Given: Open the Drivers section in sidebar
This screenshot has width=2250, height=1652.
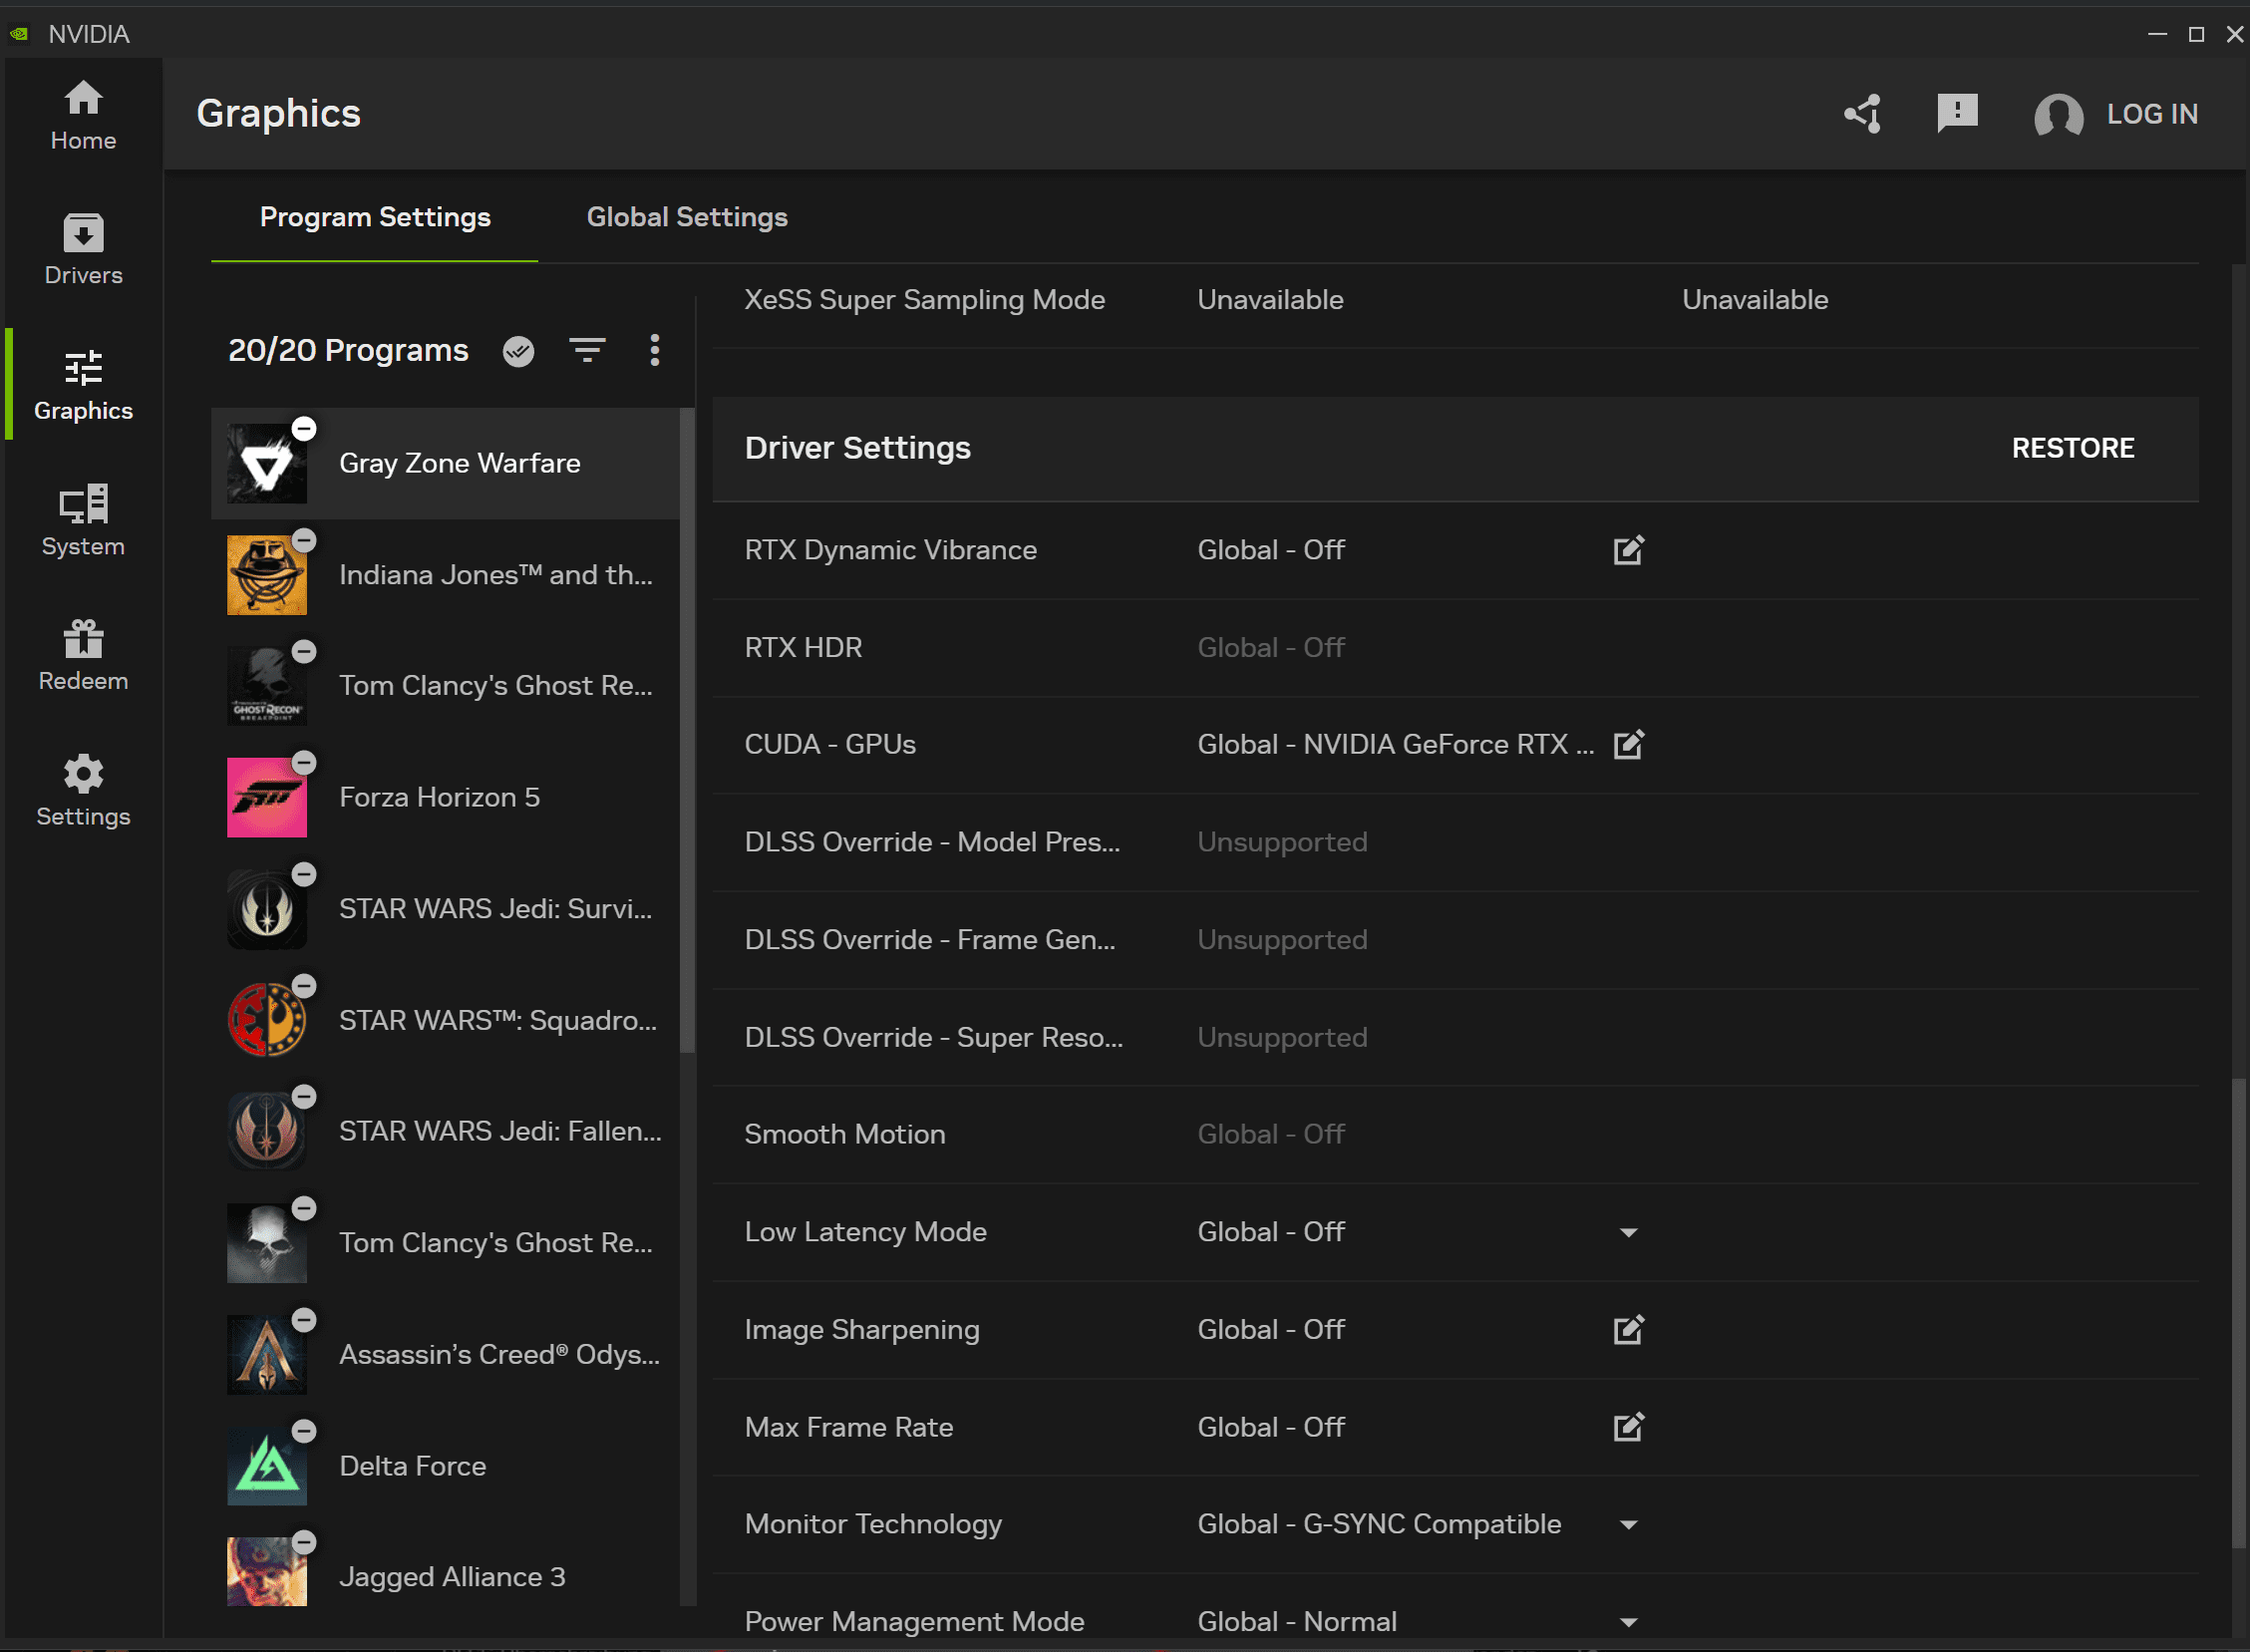Looking at the screenshot, I should [83, 250].
